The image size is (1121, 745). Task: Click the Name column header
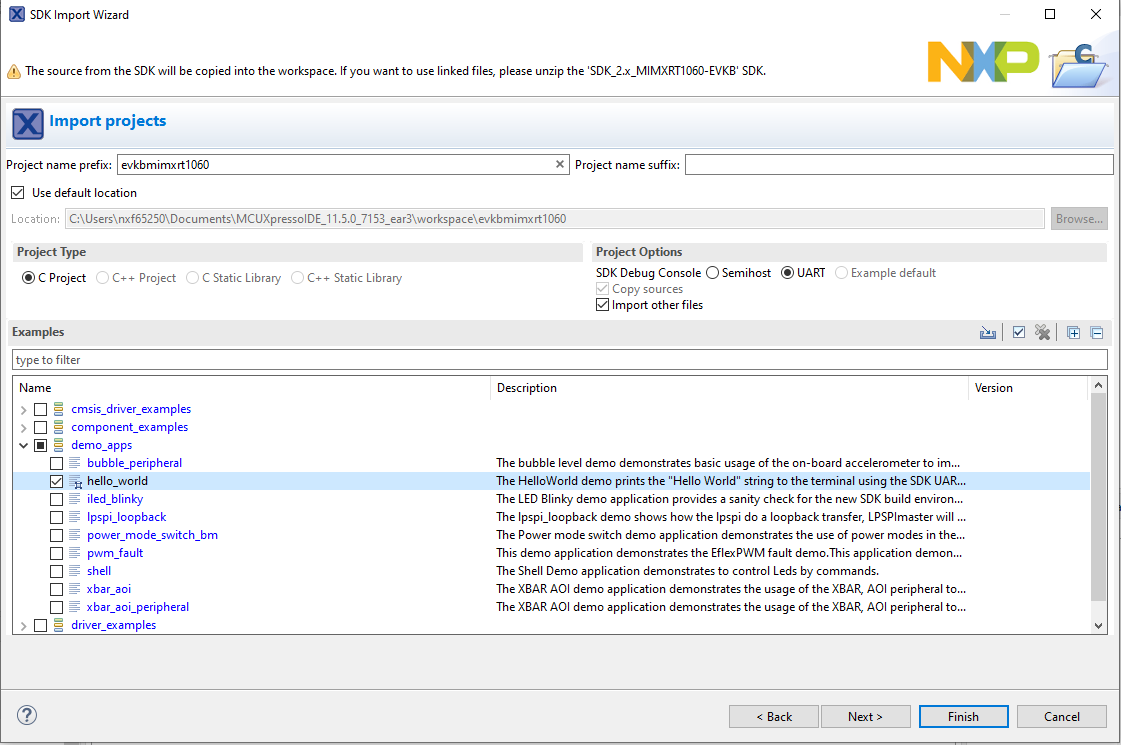[250, 388]
